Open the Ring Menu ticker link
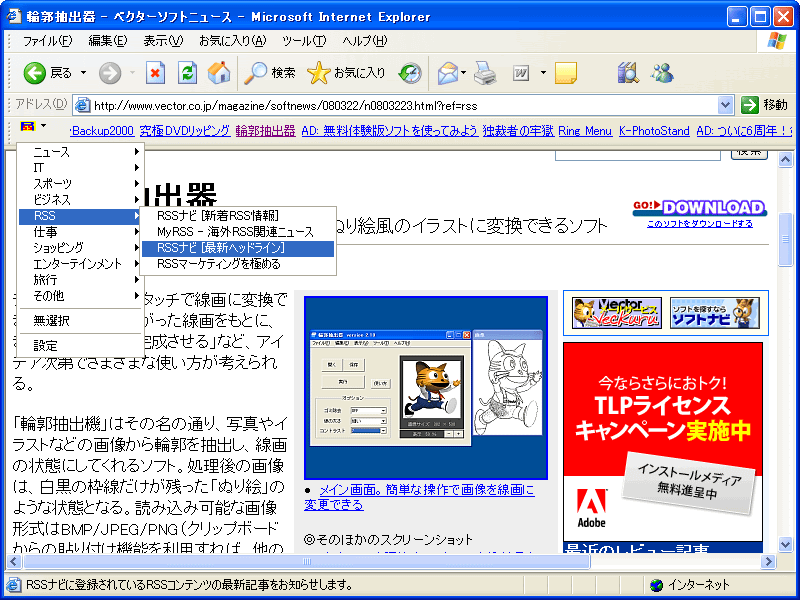The height and width of the screenshot is (600, 800). pyautogui.click(x=585, y=131)
